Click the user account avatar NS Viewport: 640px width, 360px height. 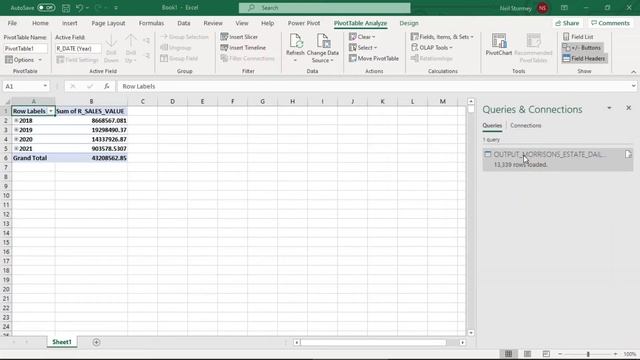point(542,8)
